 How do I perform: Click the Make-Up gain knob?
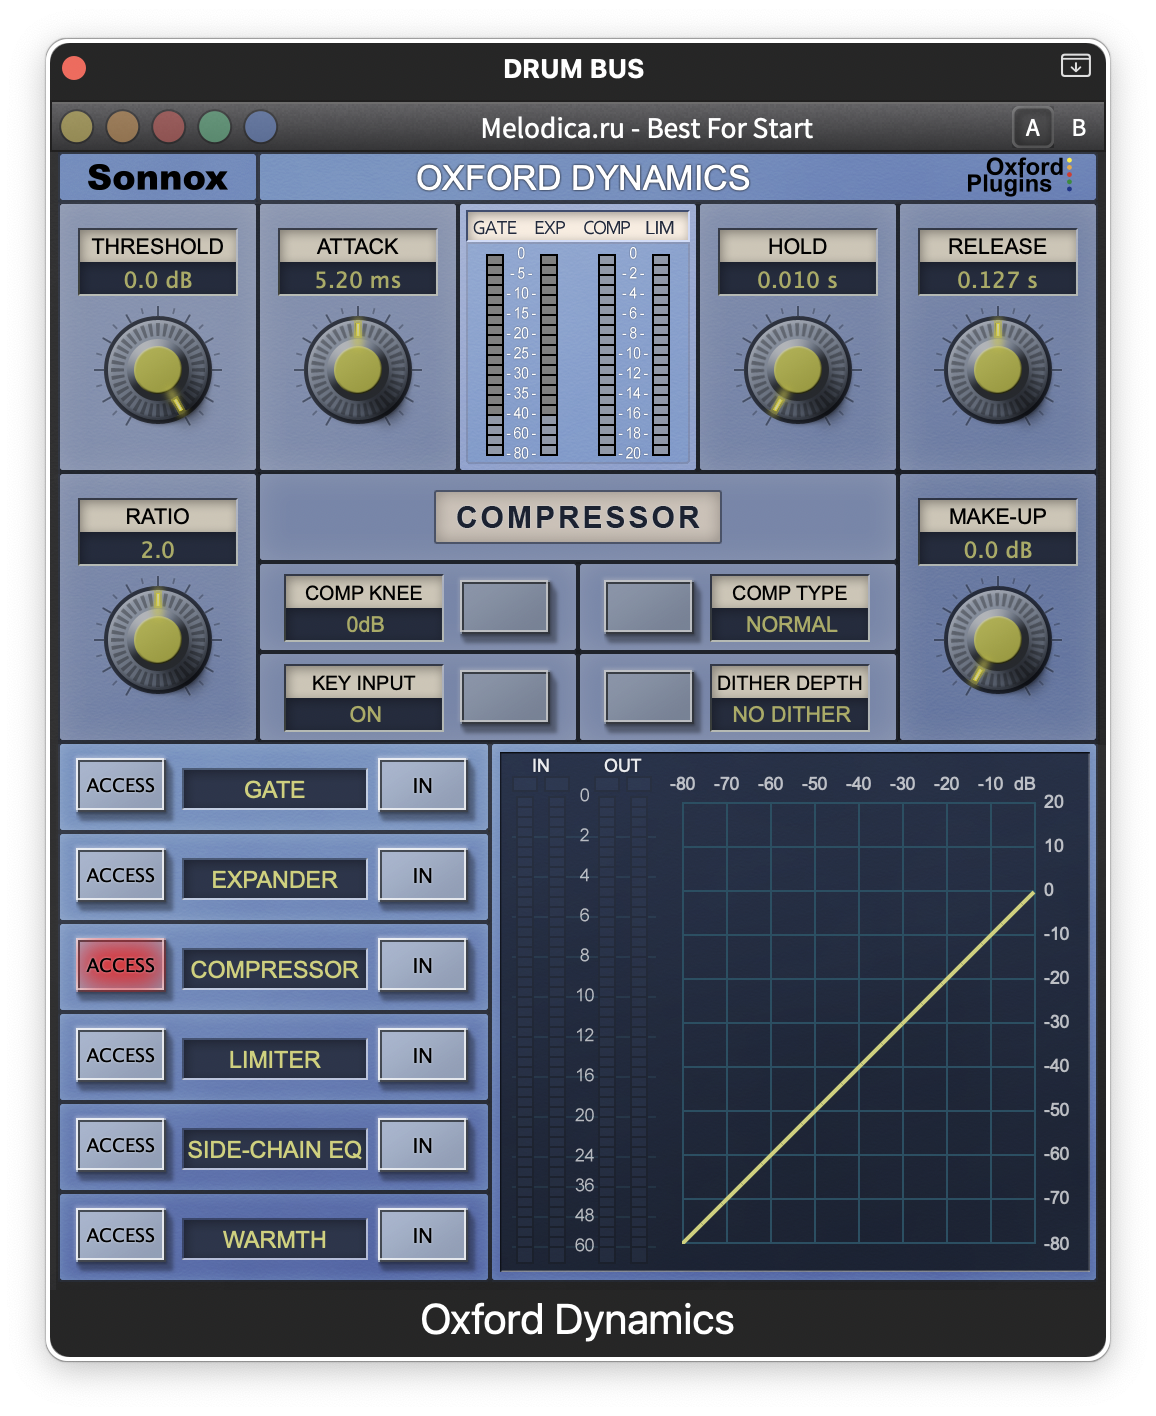(998, 640)
